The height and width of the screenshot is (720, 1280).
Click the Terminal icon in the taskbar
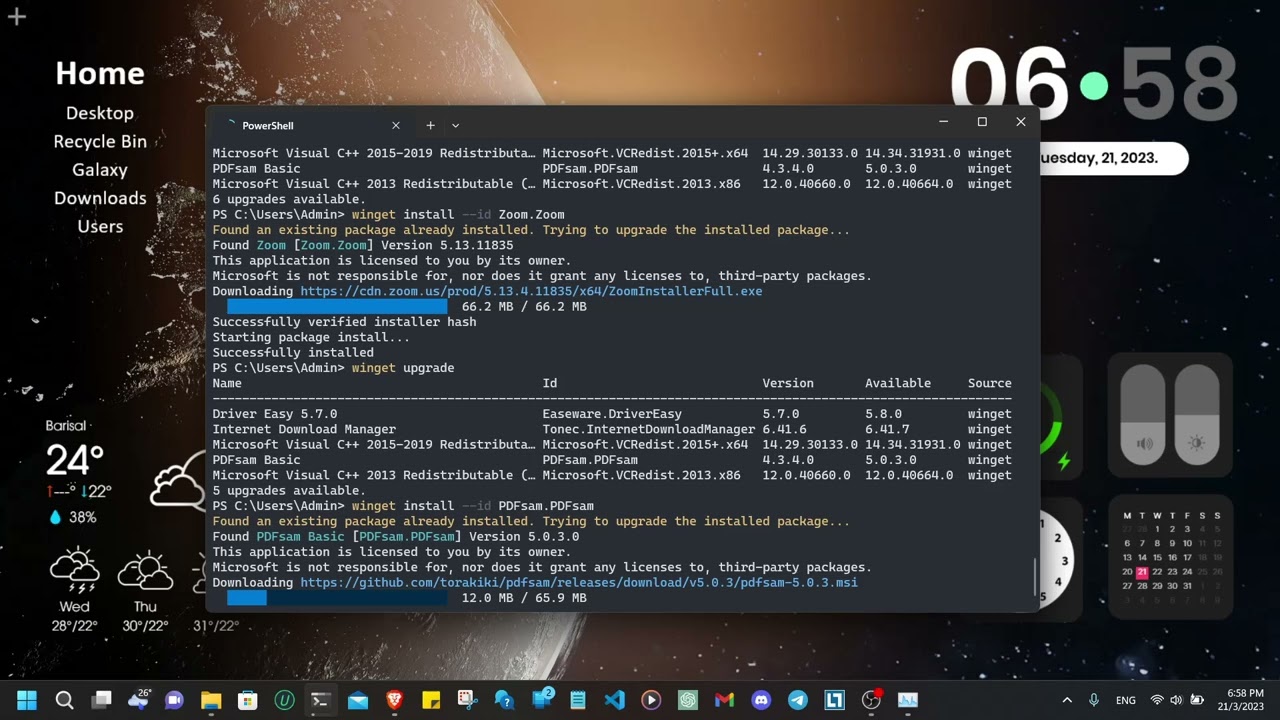point(321,700)
